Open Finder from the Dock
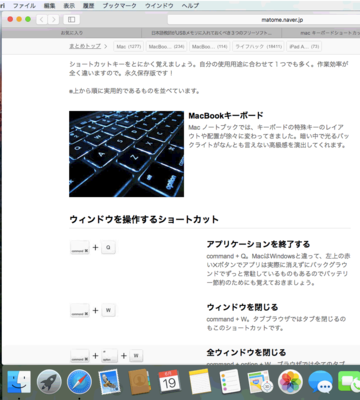 pos(19,382)
